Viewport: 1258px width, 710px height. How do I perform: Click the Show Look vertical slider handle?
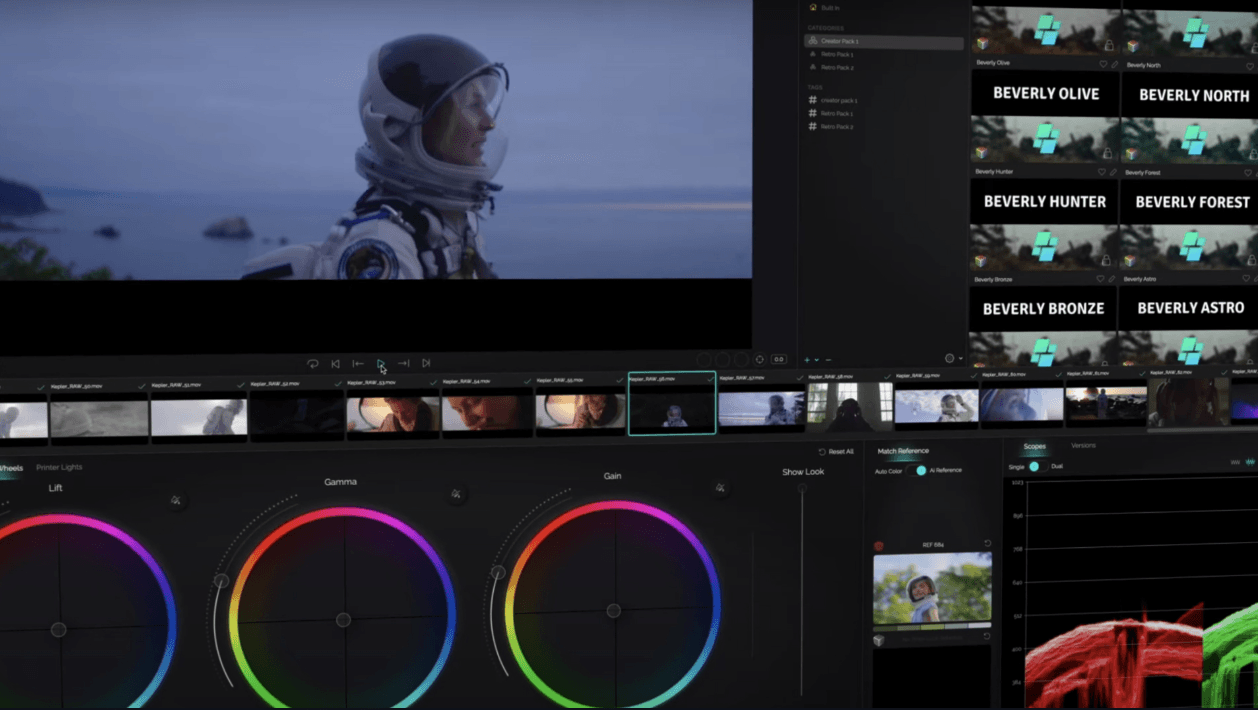(802, 489)
